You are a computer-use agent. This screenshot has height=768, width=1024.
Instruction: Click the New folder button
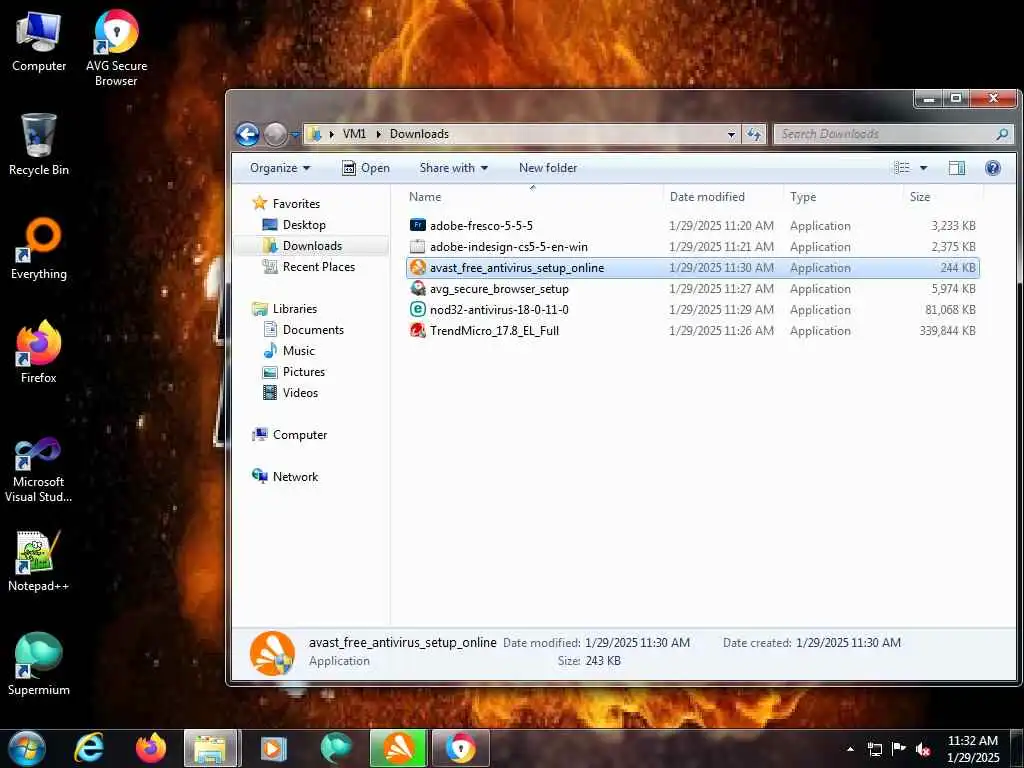pos(548,168)
